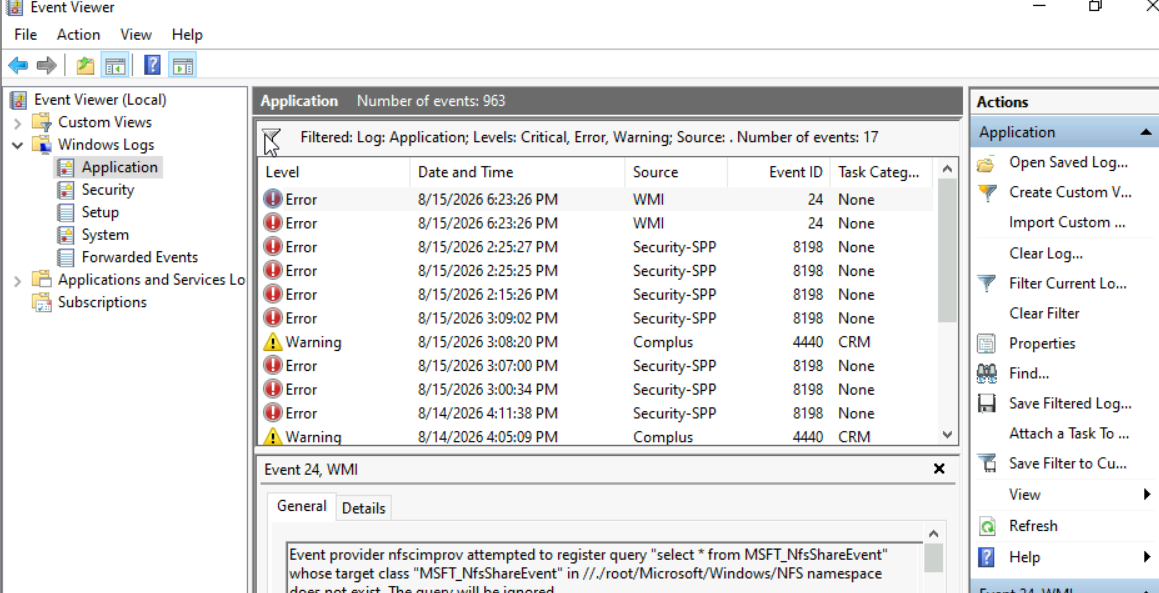The height and width of the screenshot is (593, 1159).
Task: Collapse the Application section in Actions pane
Action: [x=1146, y=132]
